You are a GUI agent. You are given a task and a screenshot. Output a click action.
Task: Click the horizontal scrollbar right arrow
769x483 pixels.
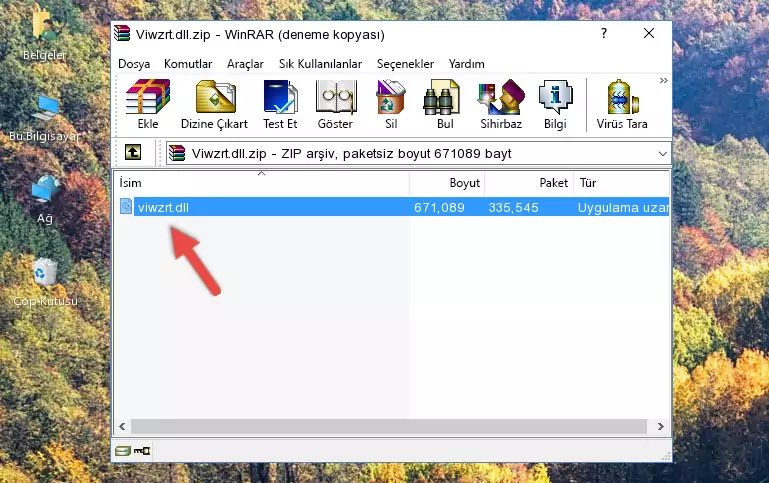pyautogui.click(x=661, y=426)
